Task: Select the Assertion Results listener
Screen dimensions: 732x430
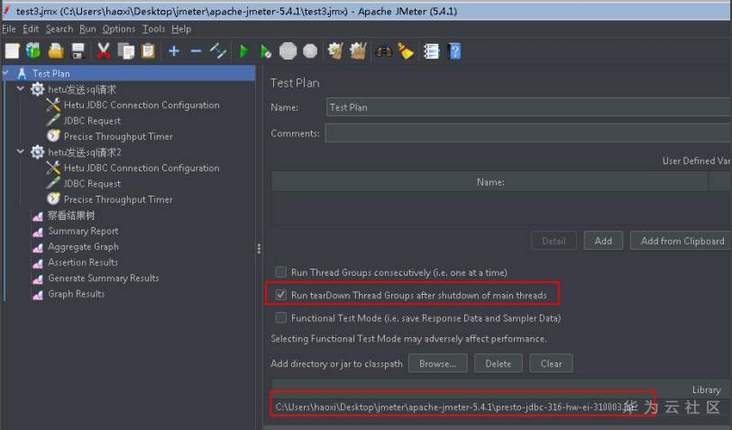Action: (82, 262)
